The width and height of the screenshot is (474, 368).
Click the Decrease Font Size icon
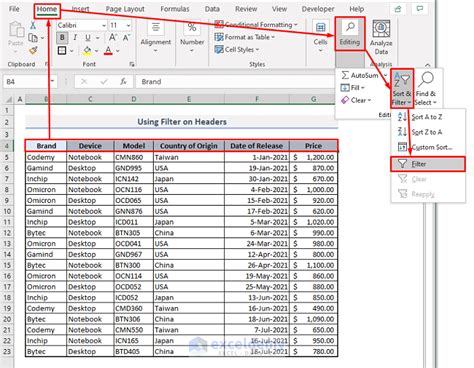tap(126, 38)
